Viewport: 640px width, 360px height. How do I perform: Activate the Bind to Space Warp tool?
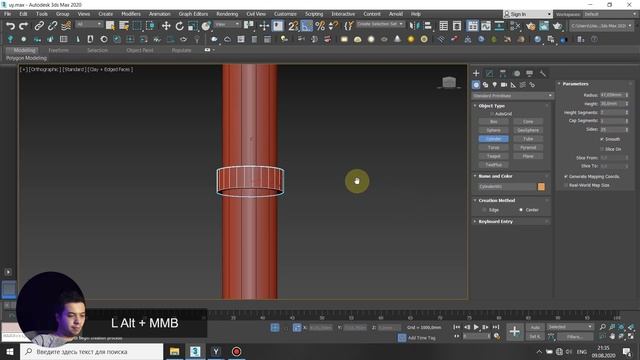[66, 26]
